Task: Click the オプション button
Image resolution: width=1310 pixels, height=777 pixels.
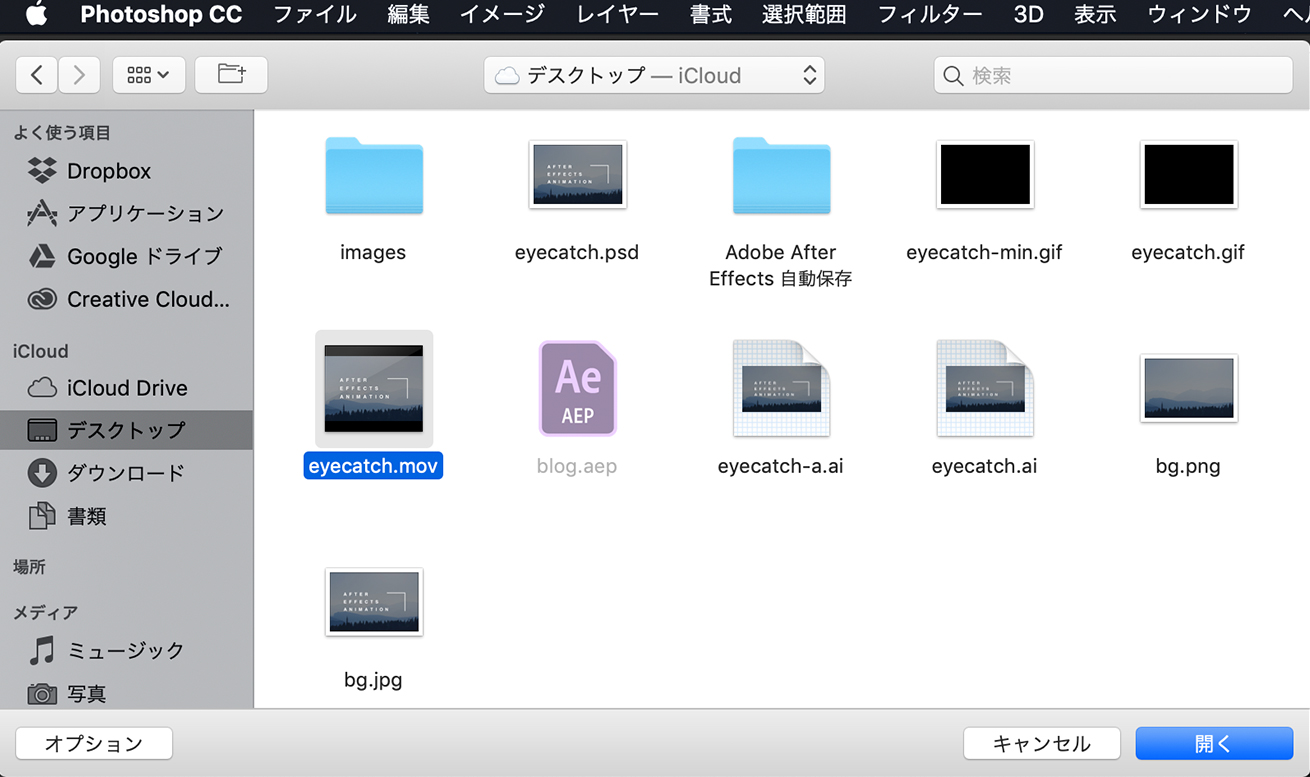Action: click(94, 743)
